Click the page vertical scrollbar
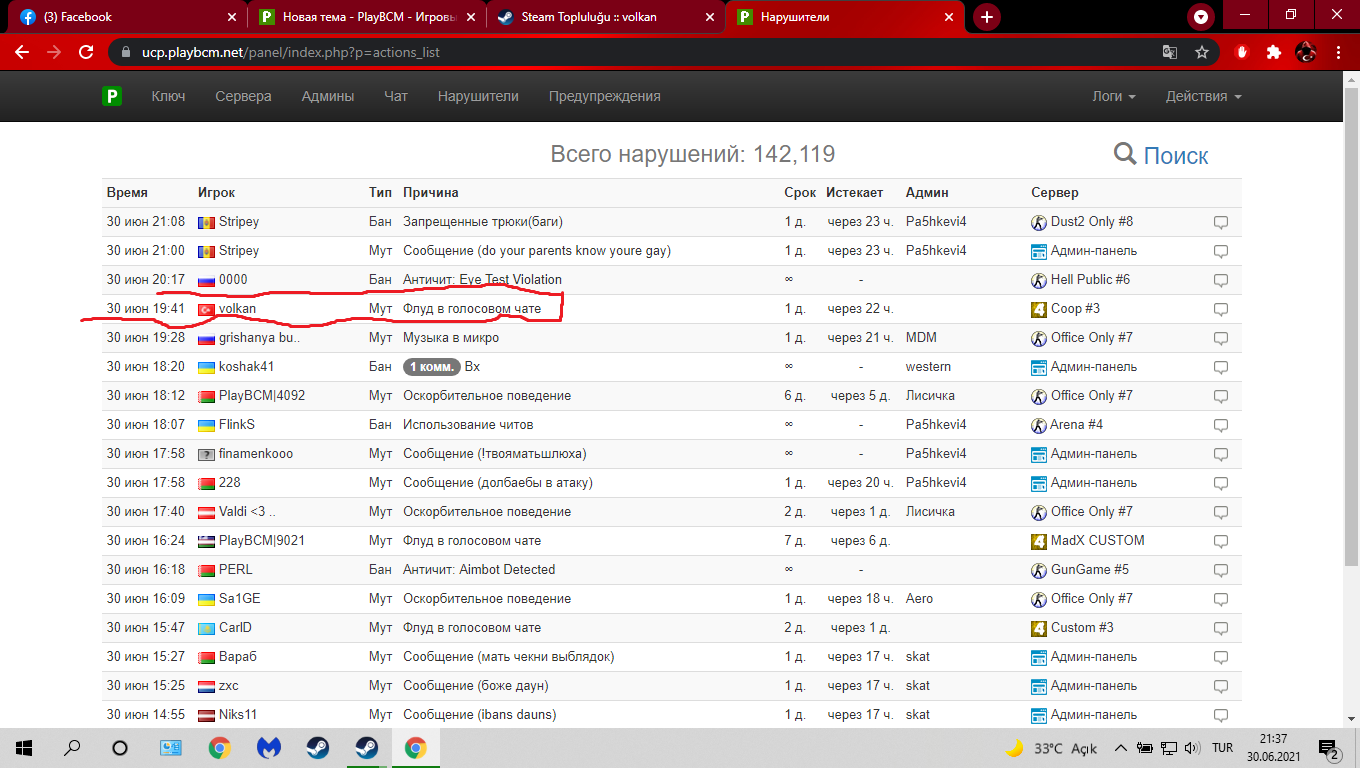This screenshot has width=1360, height=768. click(1351, 350)
